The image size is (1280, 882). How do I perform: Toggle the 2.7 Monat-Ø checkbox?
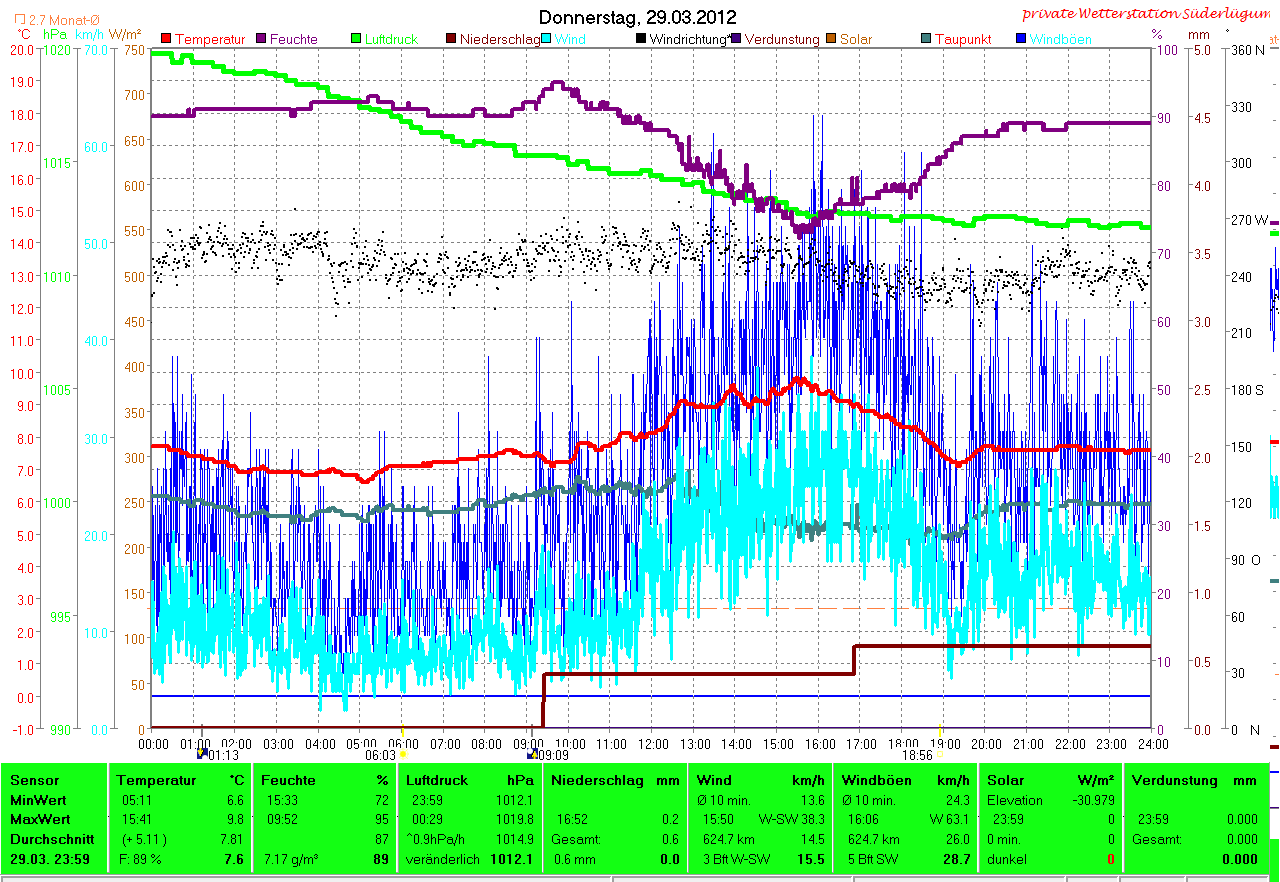click(x=21, y=20)
